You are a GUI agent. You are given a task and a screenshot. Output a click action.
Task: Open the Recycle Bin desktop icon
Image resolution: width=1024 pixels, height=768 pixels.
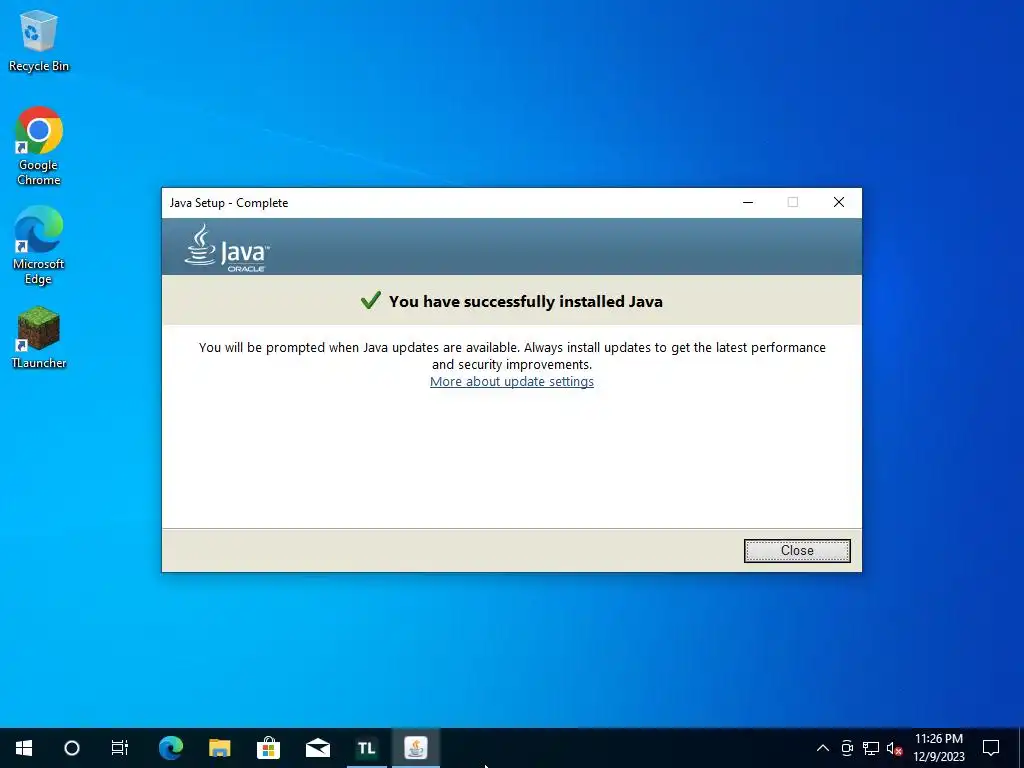click(39, 40)
